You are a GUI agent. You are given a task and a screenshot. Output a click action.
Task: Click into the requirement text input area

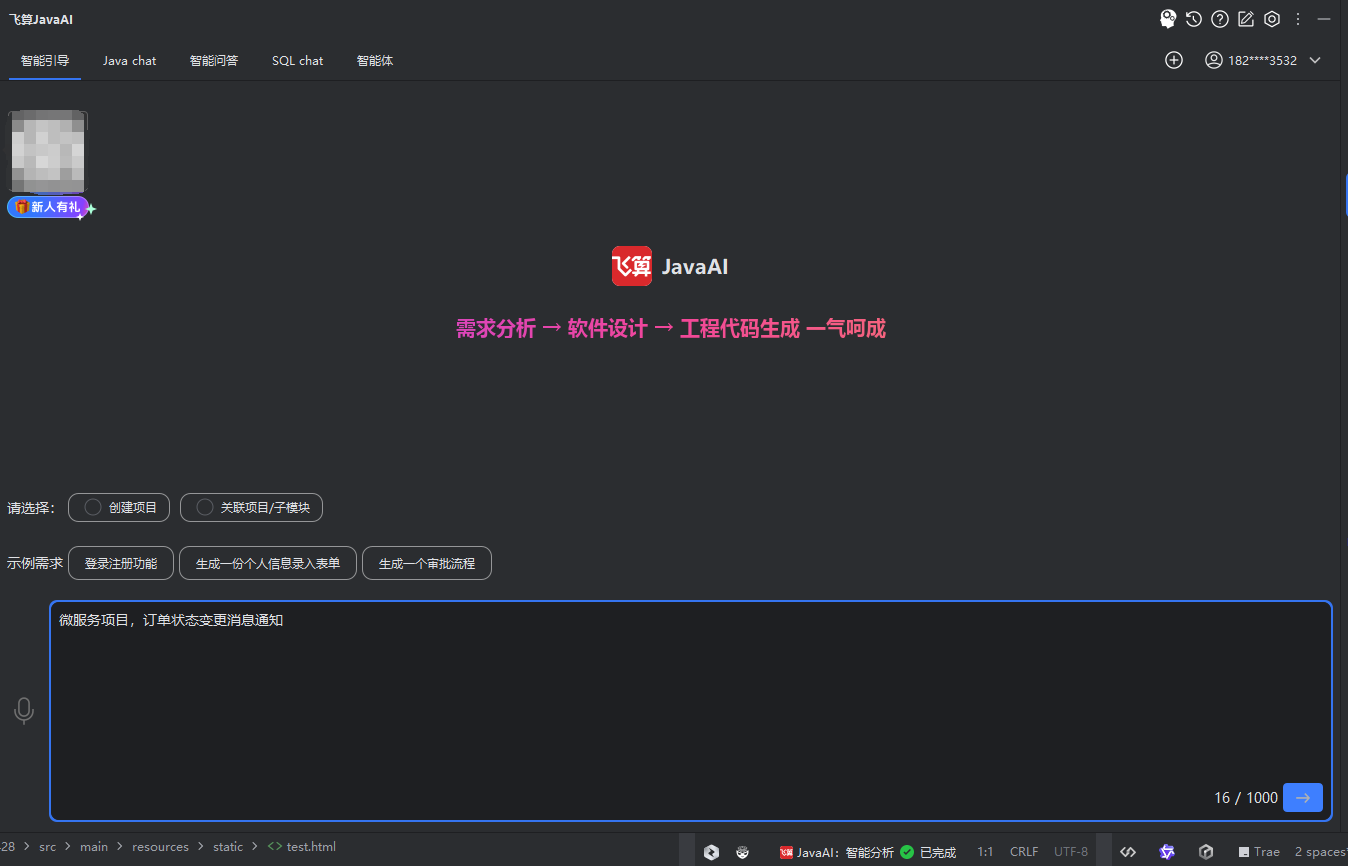691,711
